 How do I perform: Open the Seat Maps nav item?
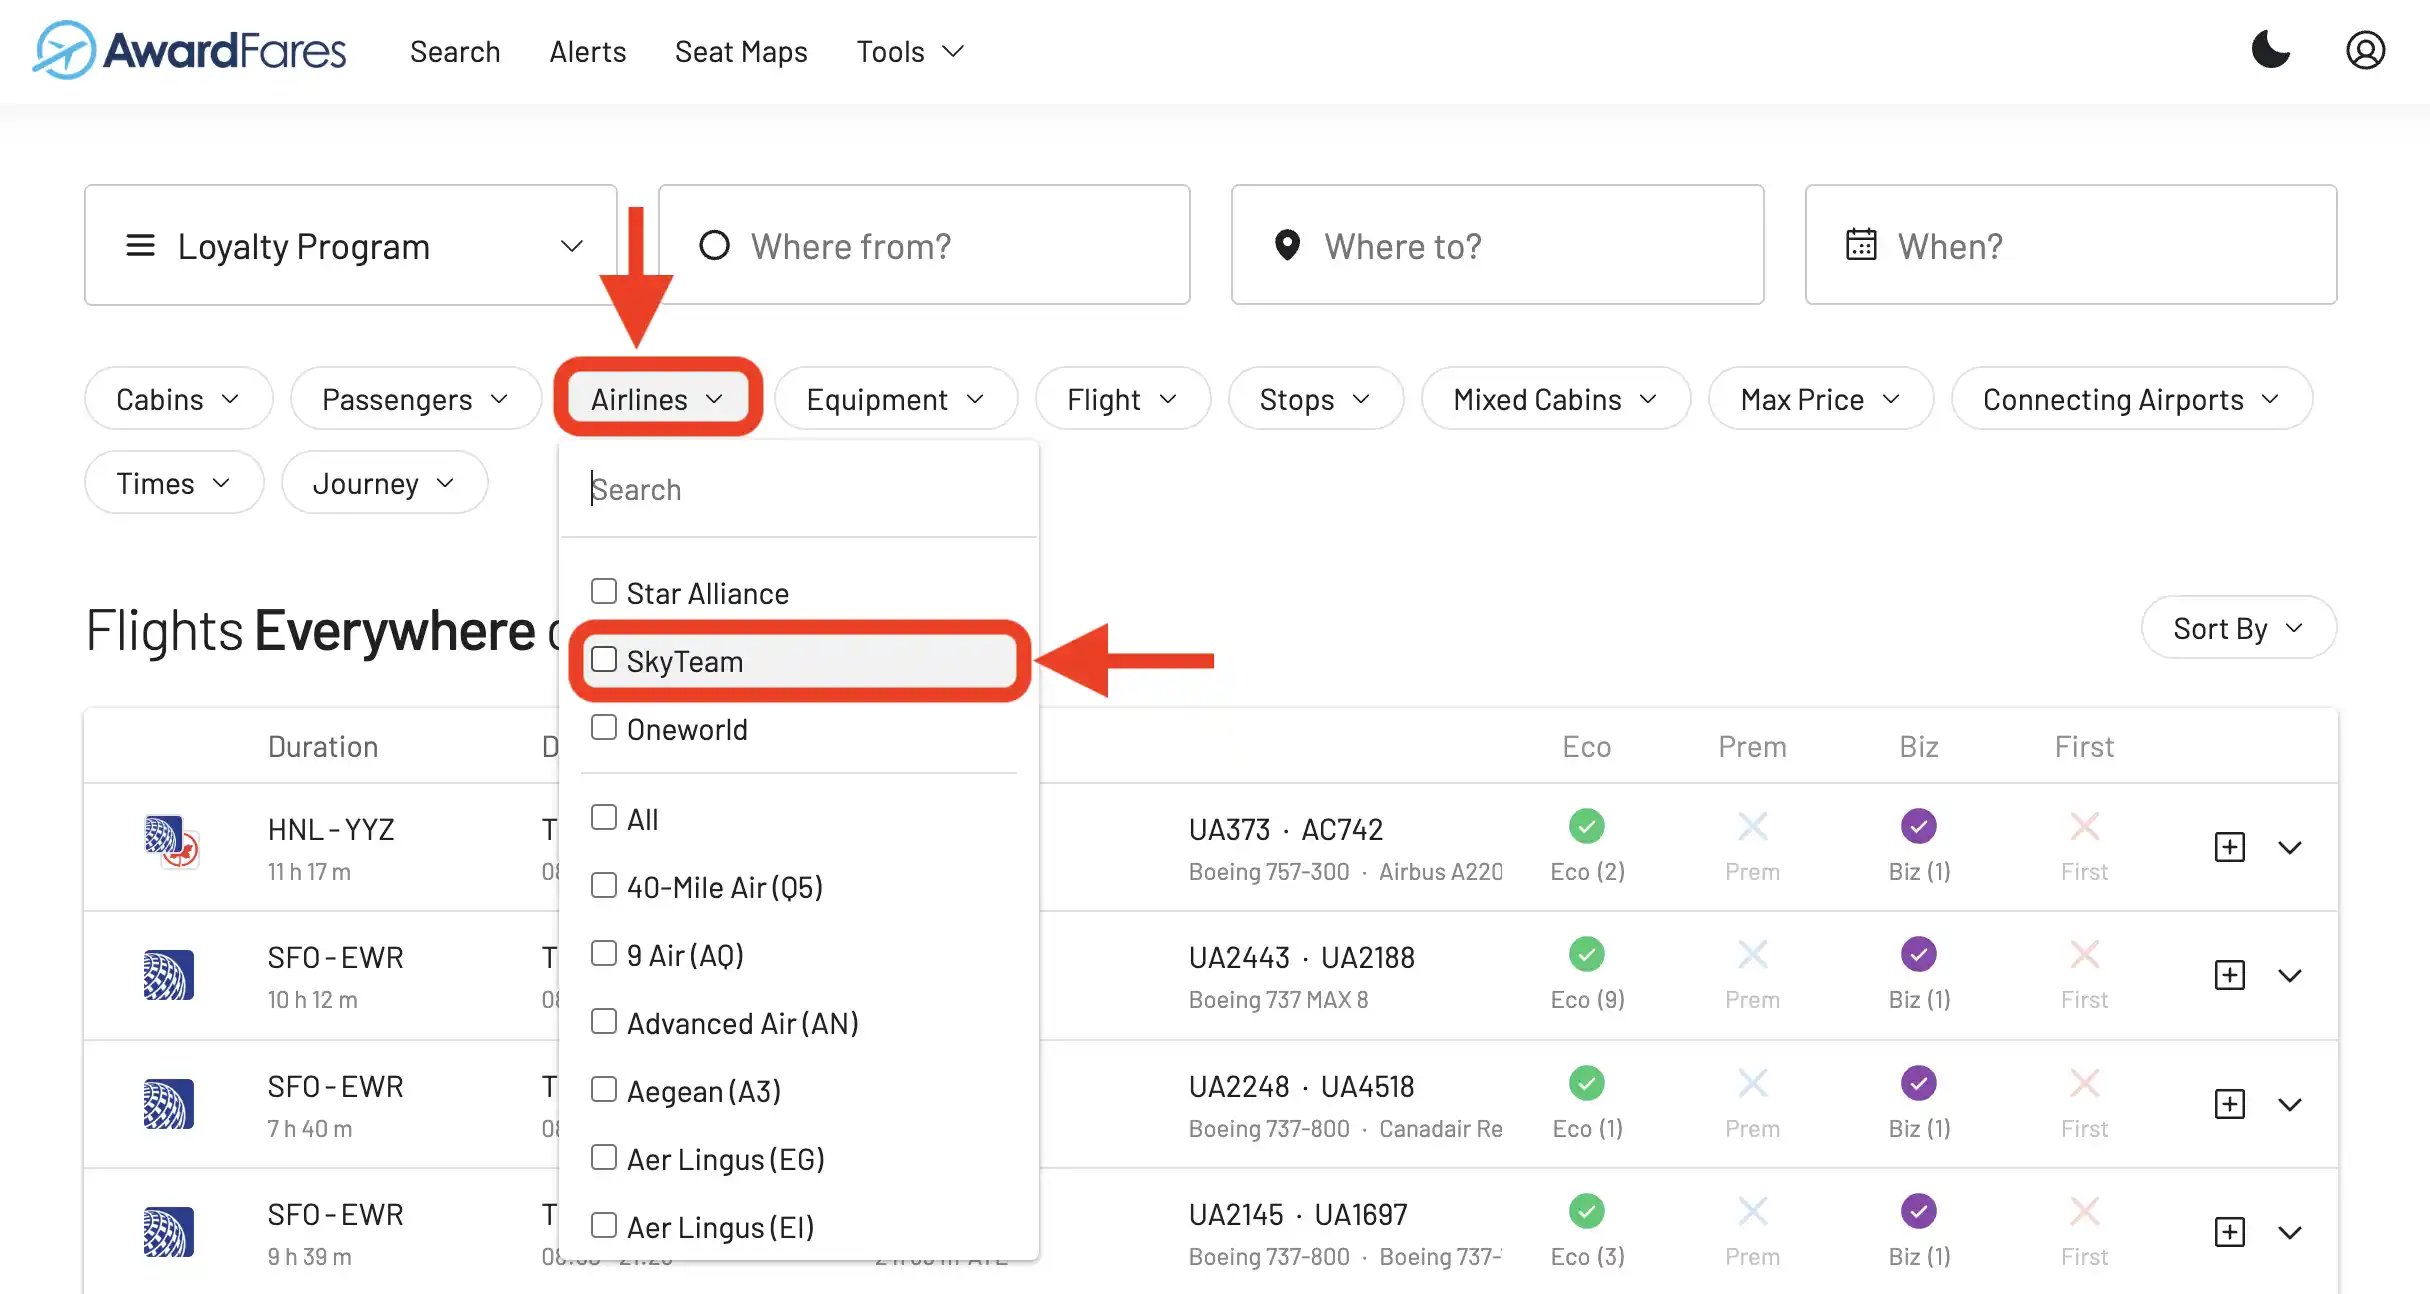(741, 51)
